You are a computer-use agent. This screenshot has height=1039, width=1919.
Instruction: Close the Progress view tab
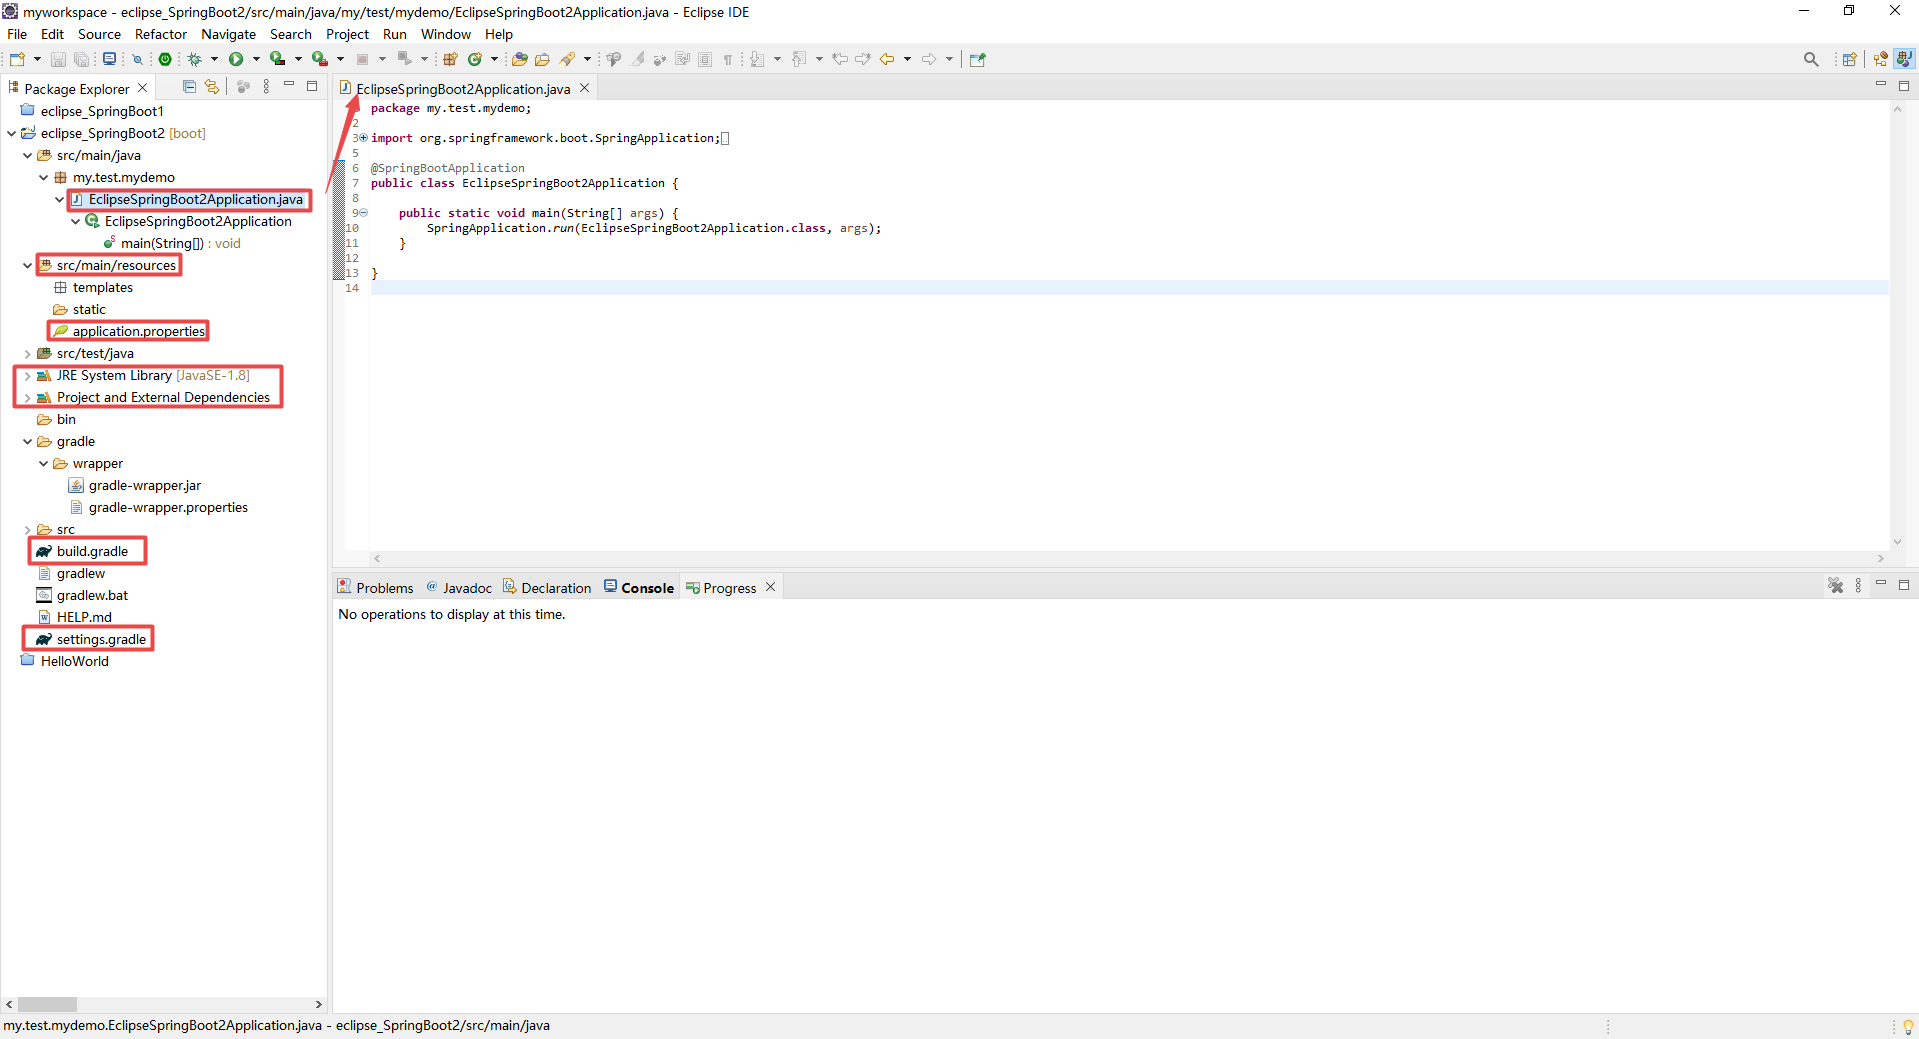(771, 587)
